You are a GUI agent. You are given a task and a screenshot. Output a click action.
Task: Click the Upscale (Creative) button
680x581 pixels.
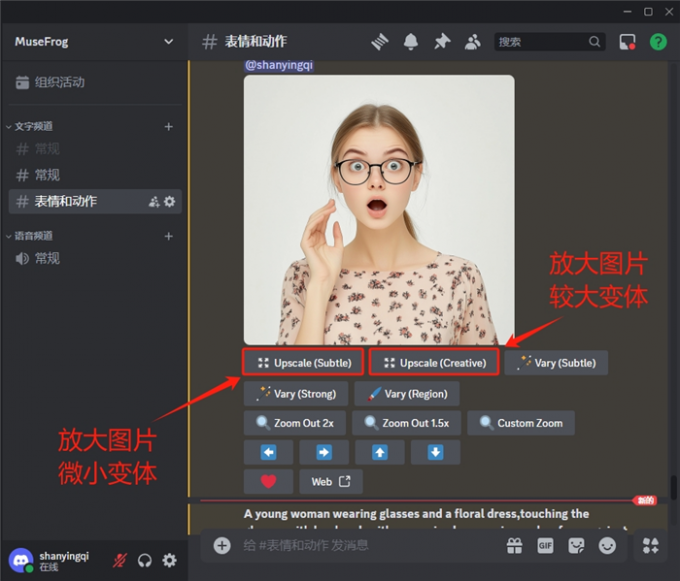pyautogui.click(x=434, y=363)
